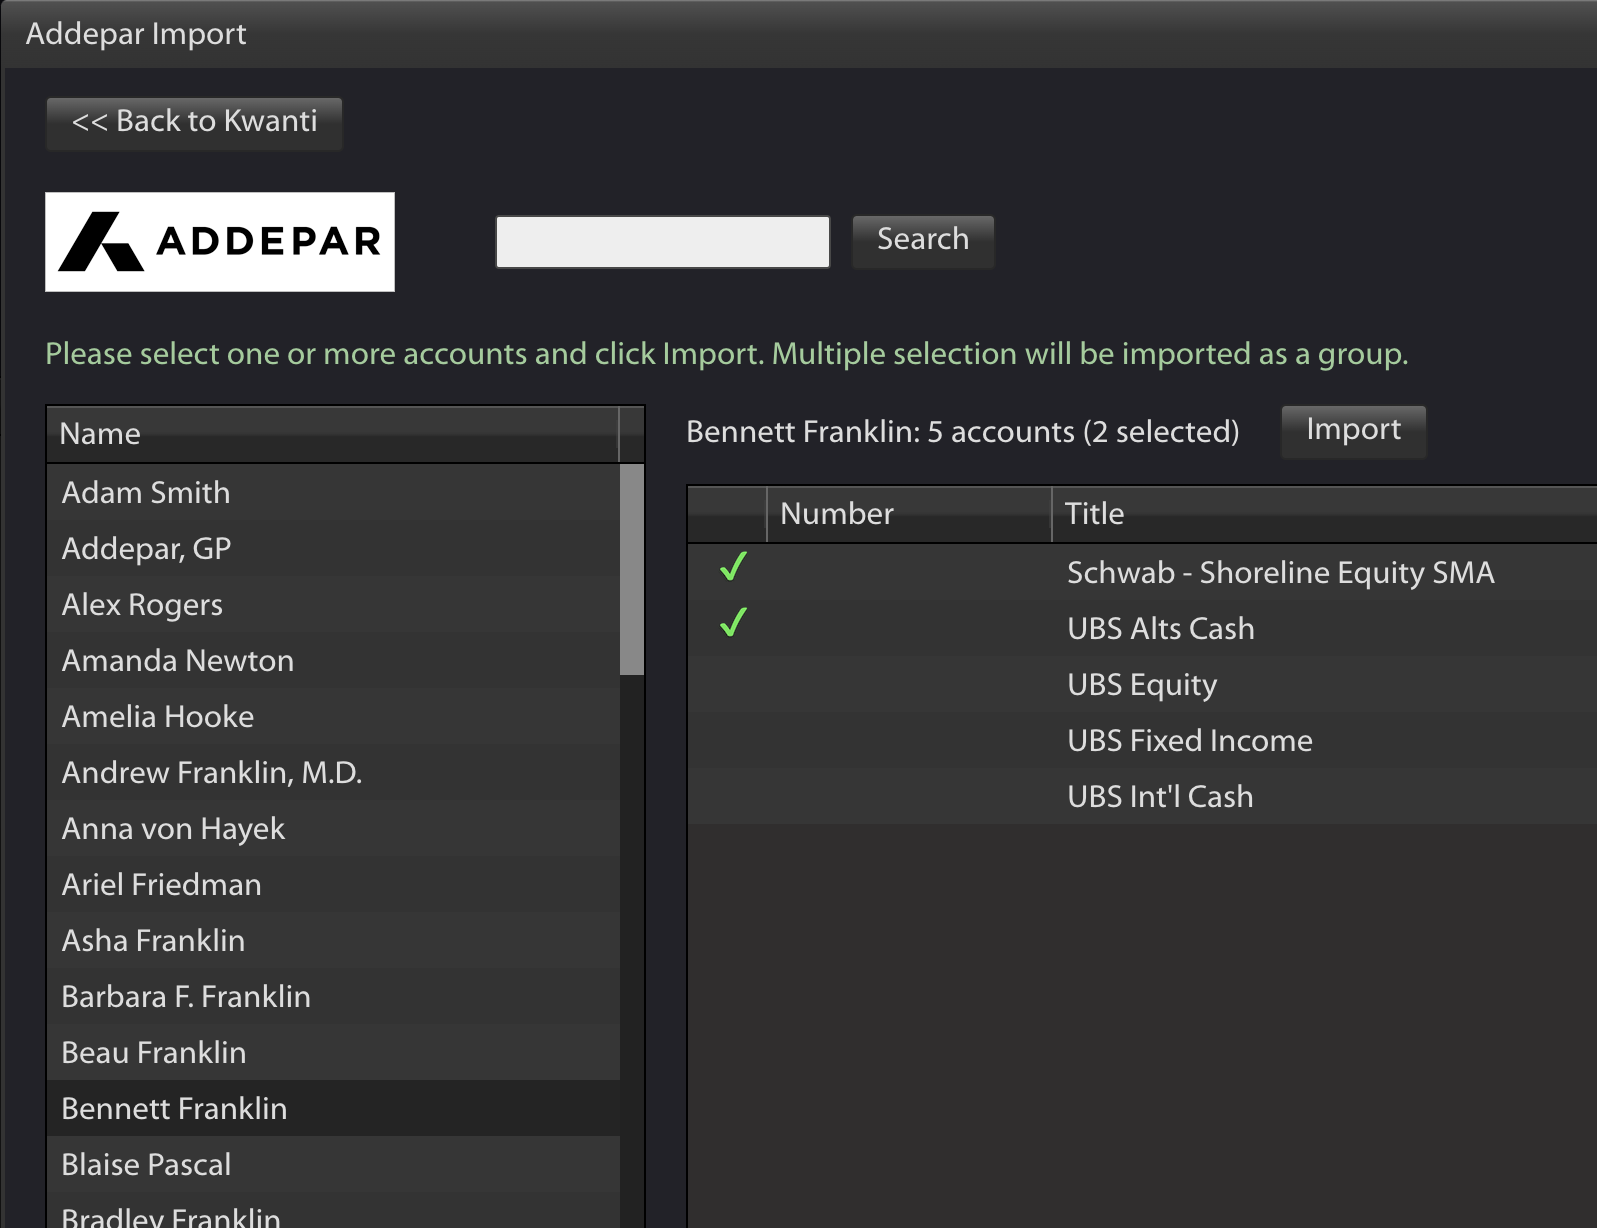Select Addepar, GP in the list
1597x1228 pixels.
pos(333,548)
